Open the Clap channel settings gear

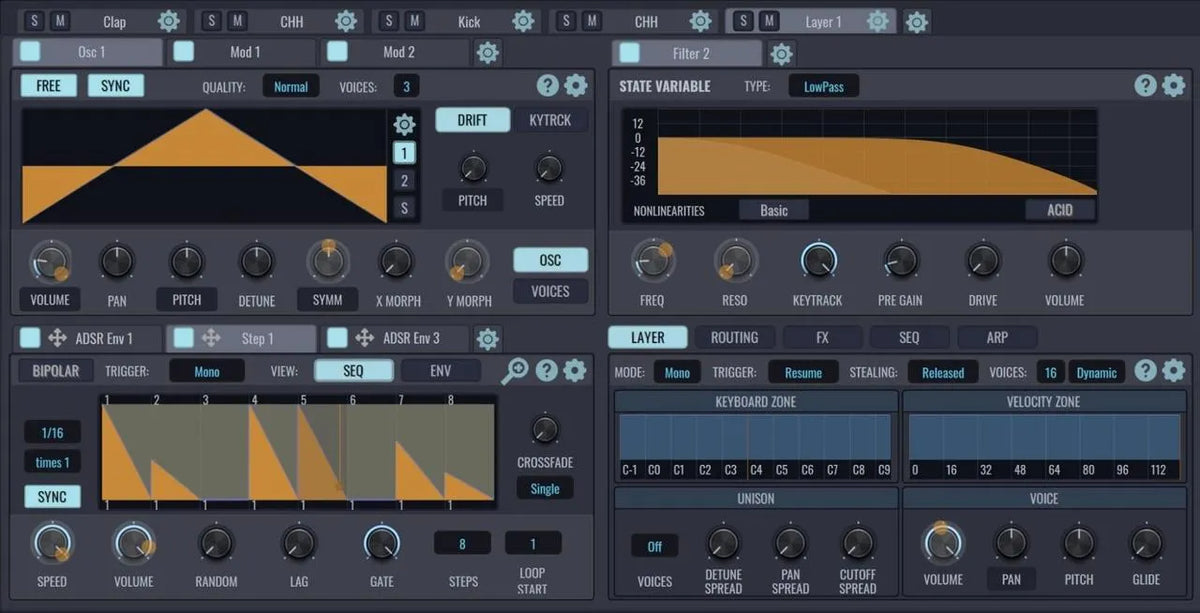(x=167, y=20)
